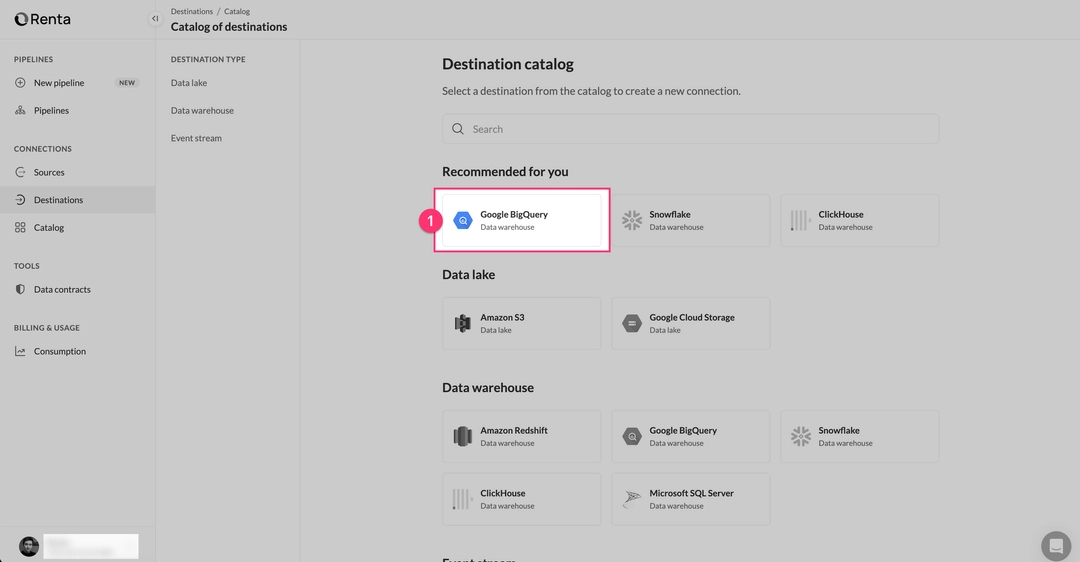Viewport: 1080px width, 562px height.
Task: Filter by Data lake destination type
Action: tap(189, 83)
